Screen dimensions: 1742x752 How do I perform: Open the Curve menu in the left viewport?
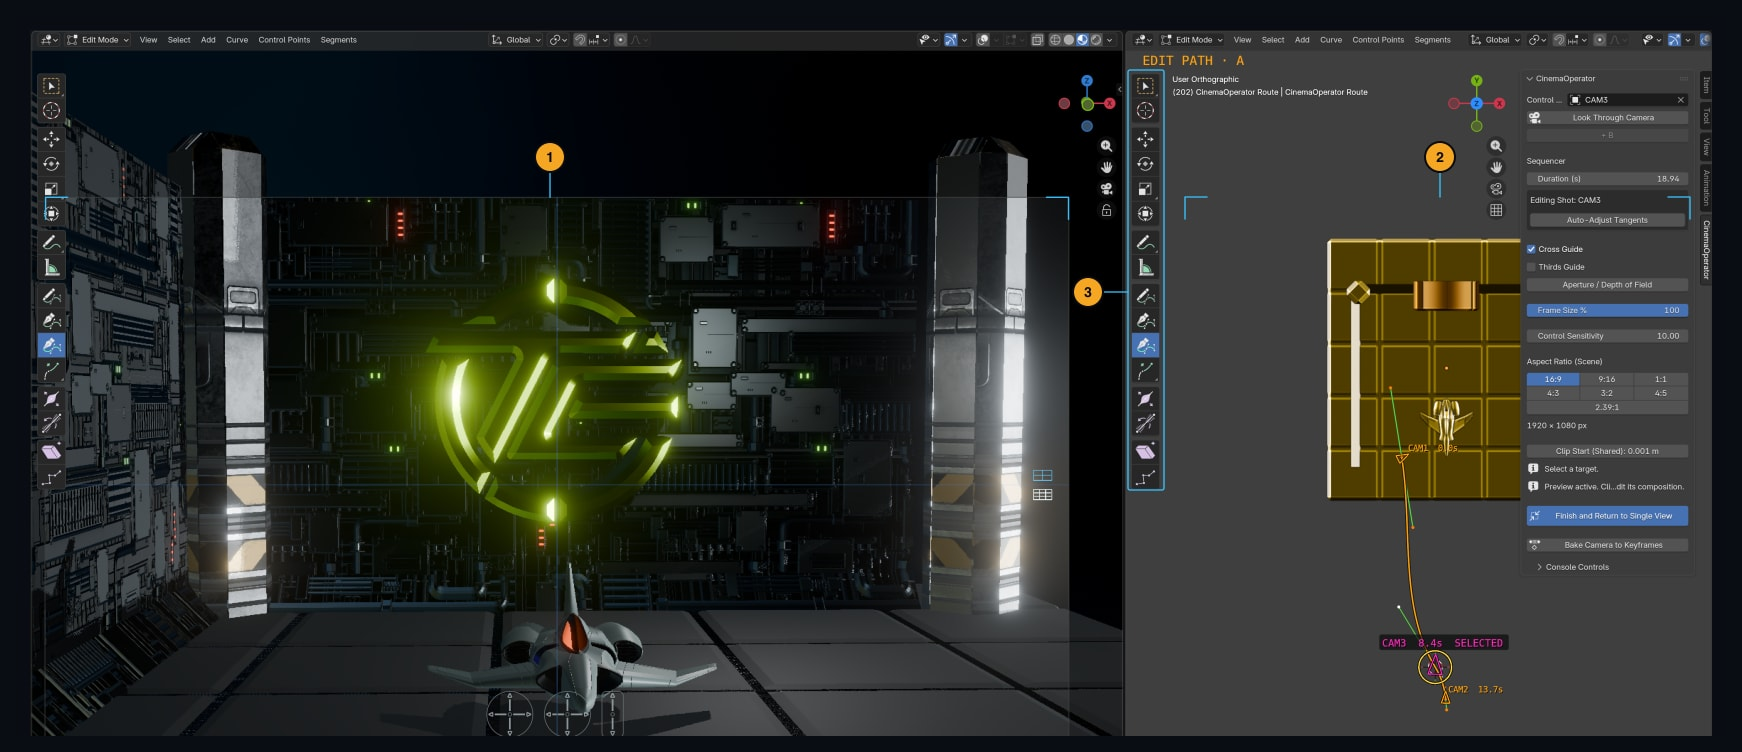coord(237,40)
